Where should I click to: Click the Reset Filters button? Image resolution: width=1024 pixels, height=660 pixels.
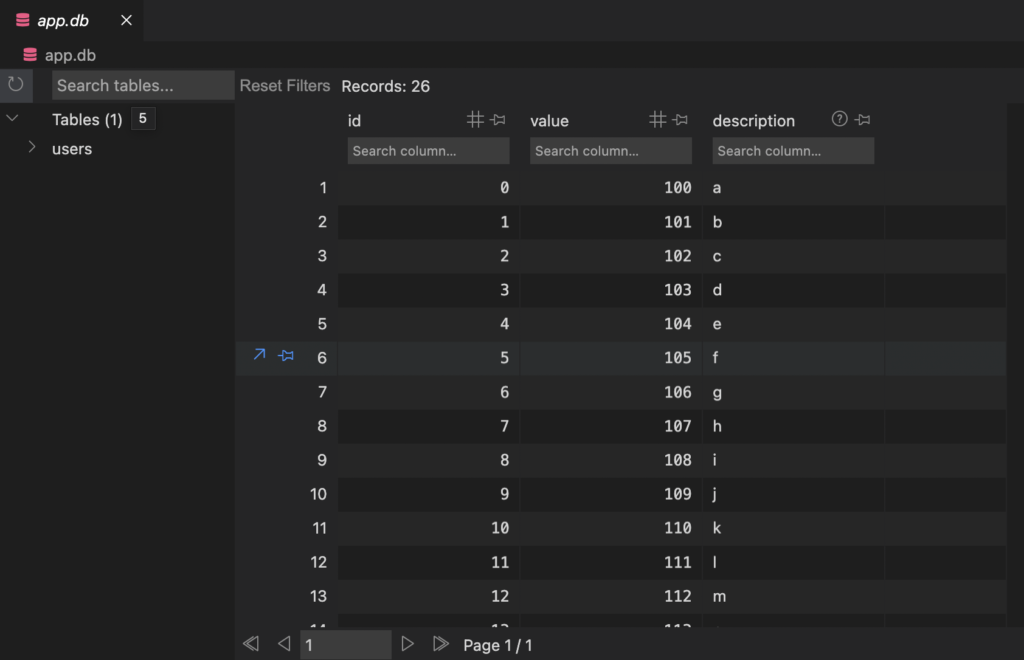click(x=285, y=86)
